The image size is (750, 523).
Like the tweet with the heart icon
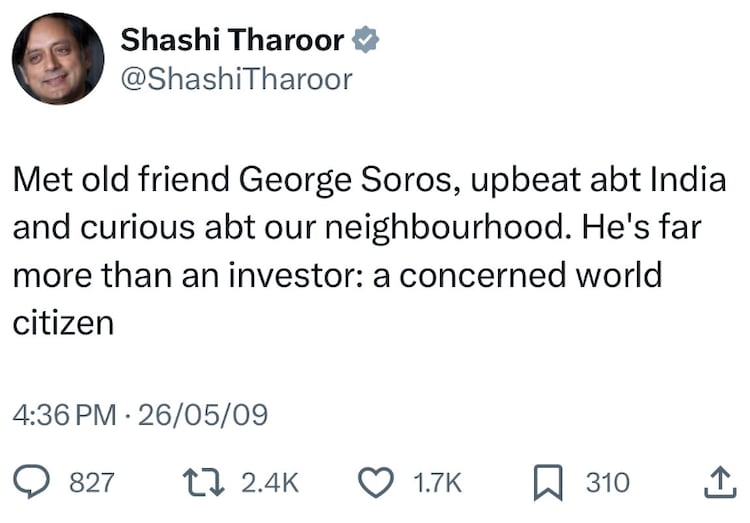[377, 483]
